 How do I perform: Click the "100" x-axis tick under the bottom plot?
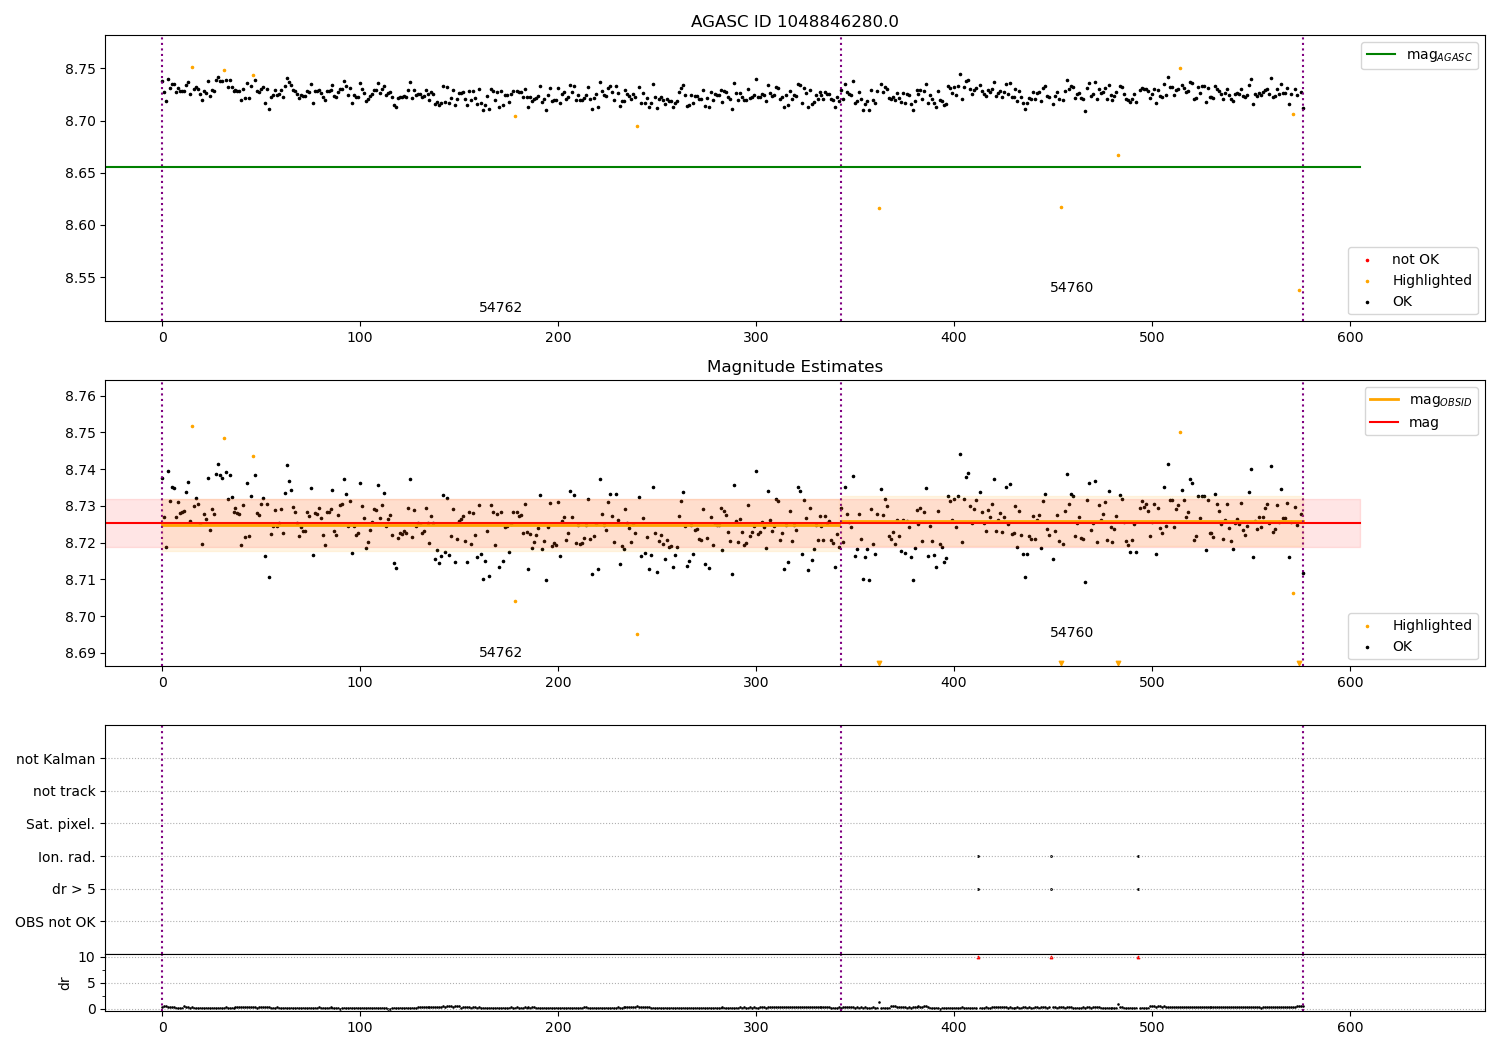point(360,1028)
